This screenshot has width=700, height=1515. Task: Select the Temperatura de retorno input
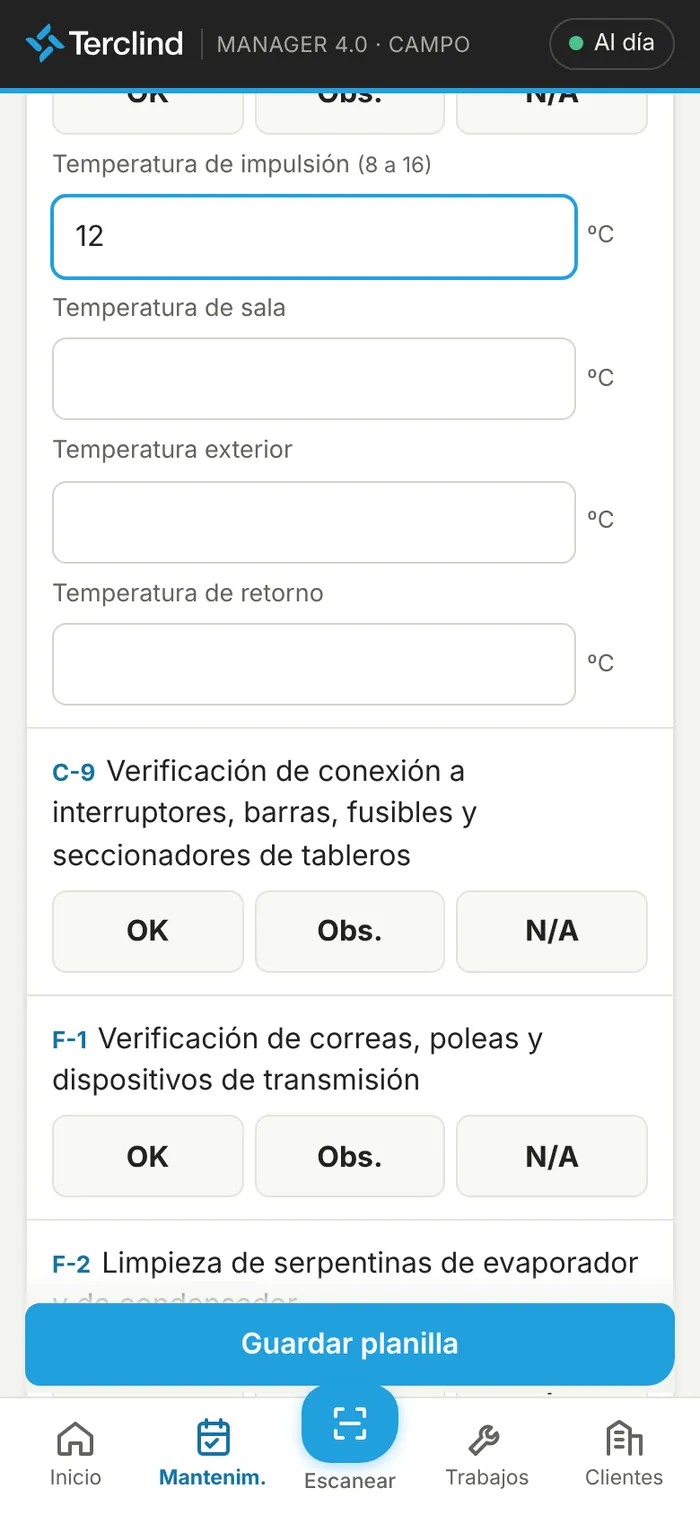tap(314, 665)
